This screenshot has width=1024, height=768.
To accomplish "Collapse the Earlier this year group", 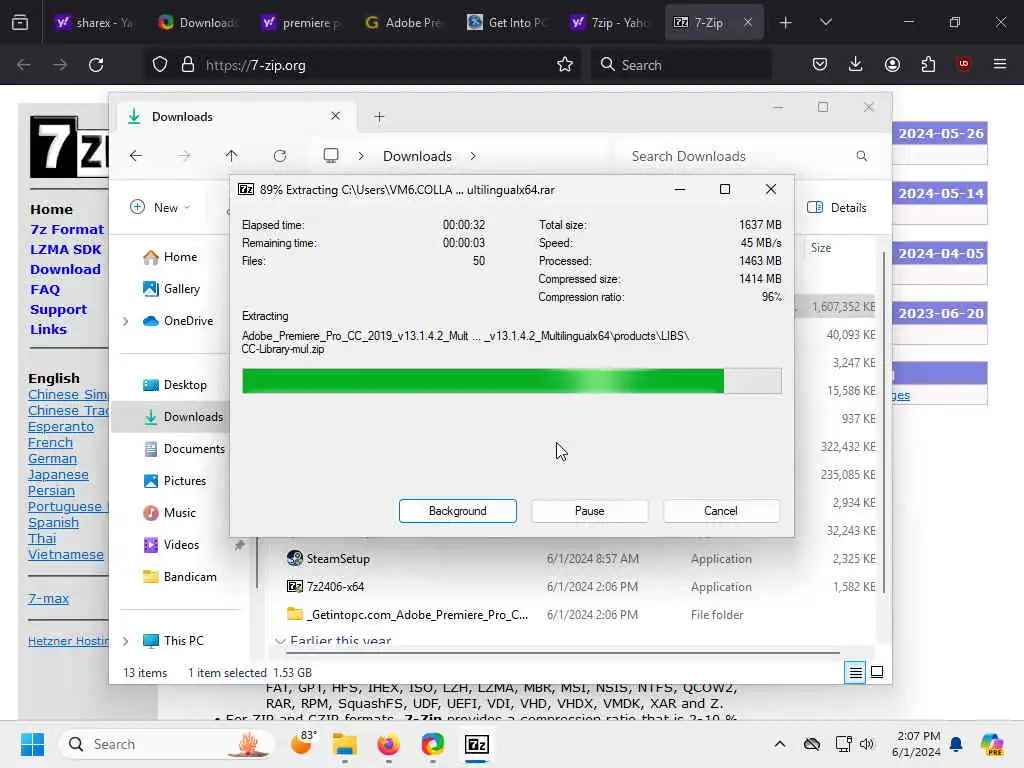I will click(x=280, y=641).
